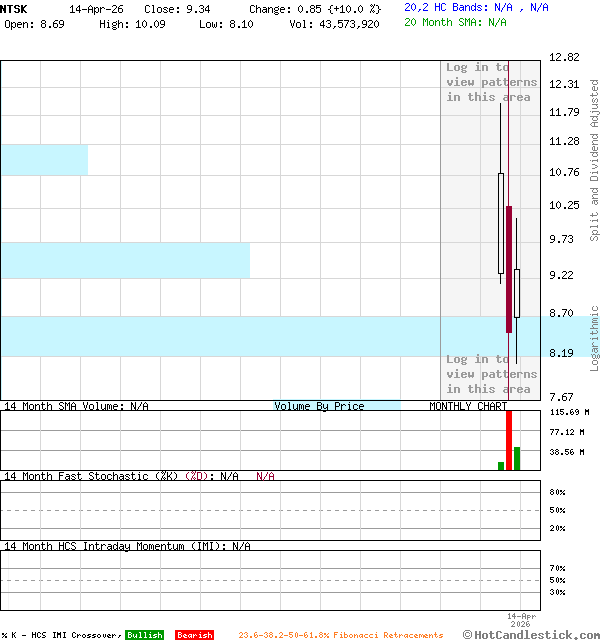
Task: Click the Fibonacci Retracements legend text
Action: tap(340, 635)
